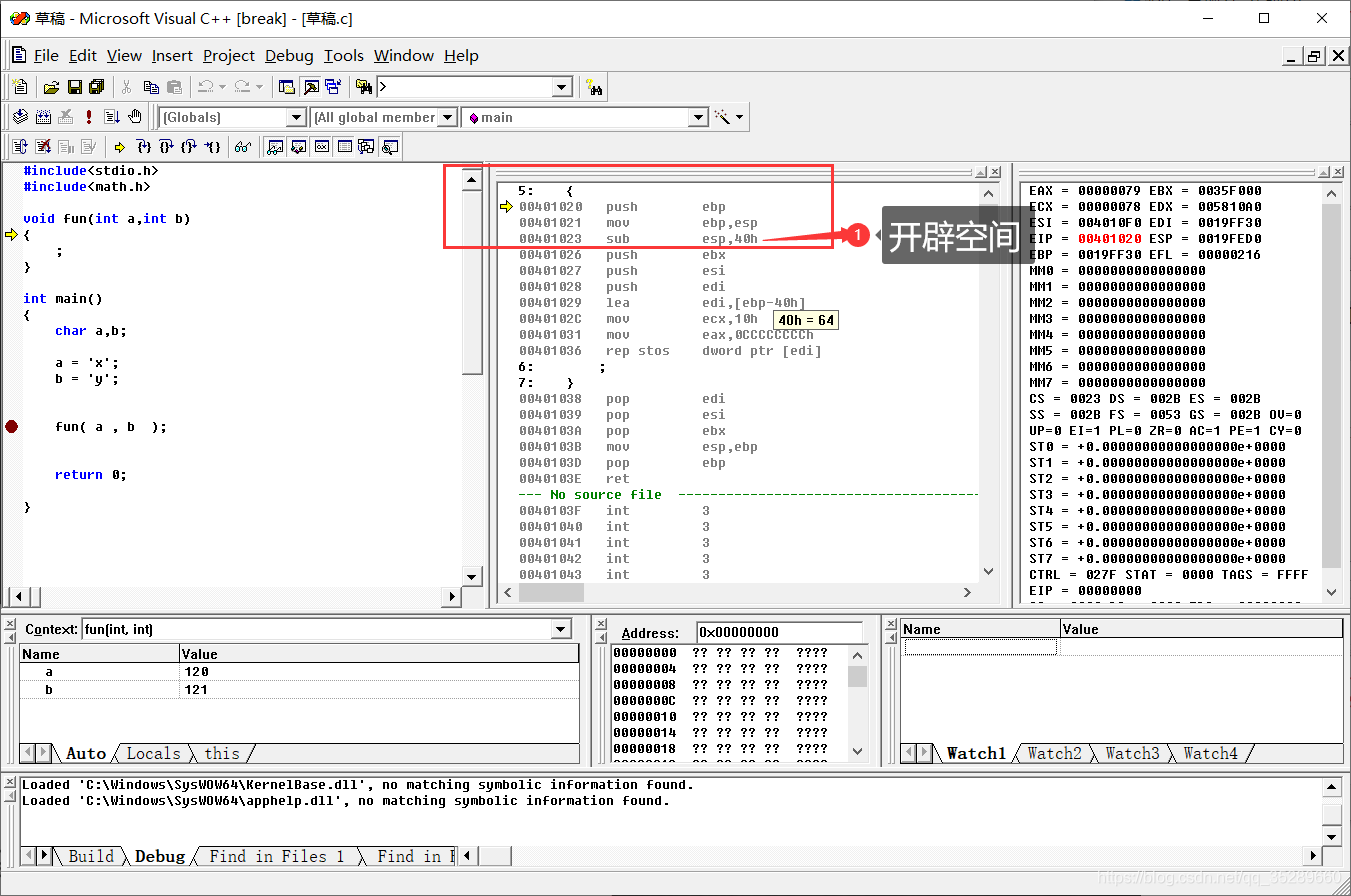Toggle the Output pane button
This screenshot has height=896, width=1351.
coord(311,87)
